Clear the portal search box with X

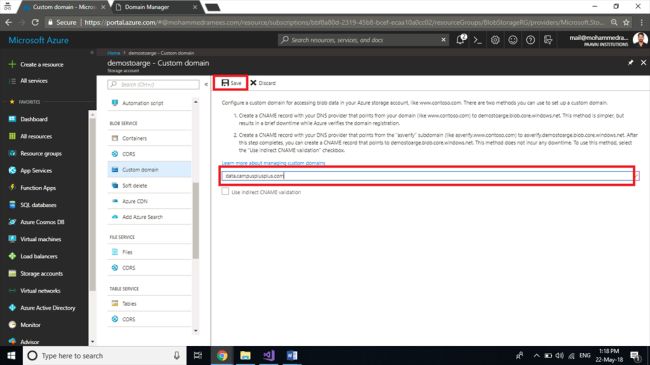[x=443, y=40]
